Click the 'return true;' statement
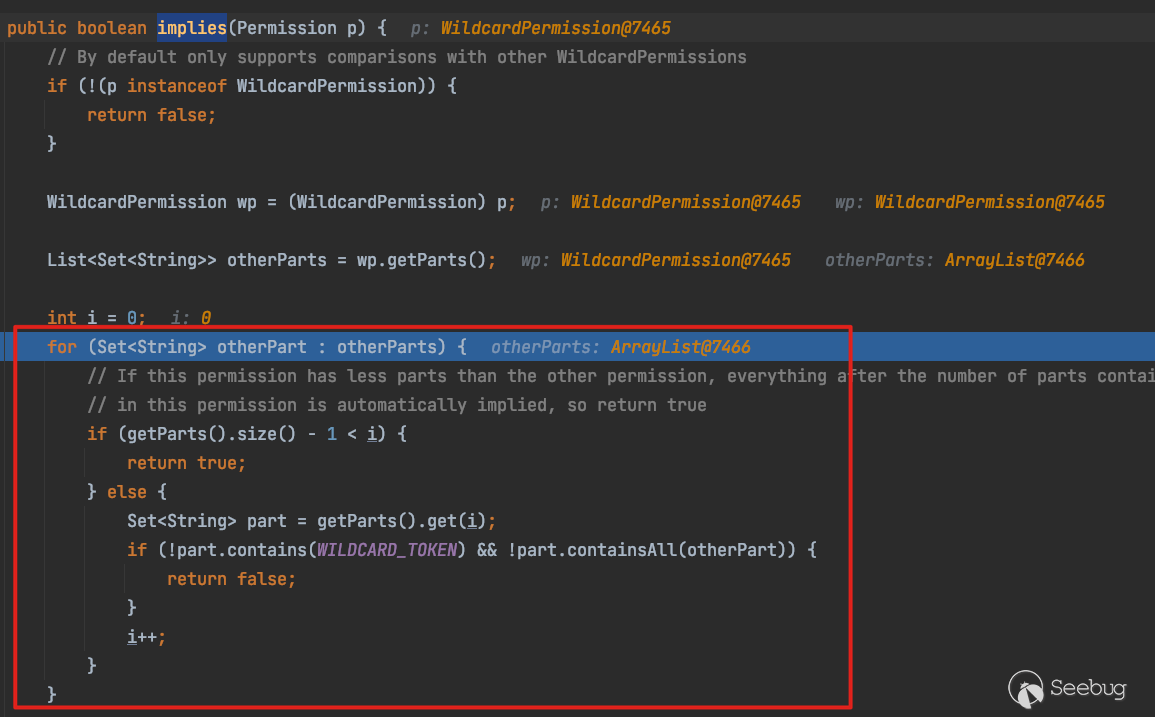This screenshot has width=1155, height=717. coord(186,463)
